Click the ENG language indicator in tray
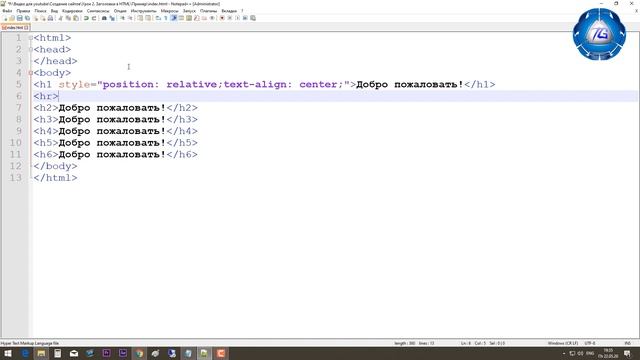640x360 pixels. tap(590, 353)
